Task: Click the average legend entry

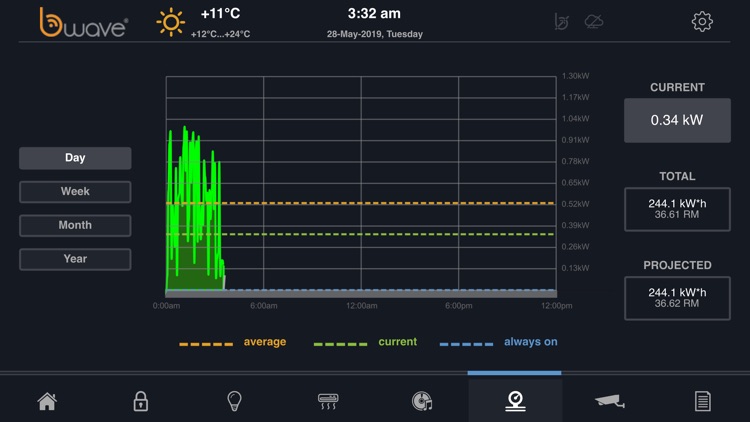Action: (x=232, y=342)
